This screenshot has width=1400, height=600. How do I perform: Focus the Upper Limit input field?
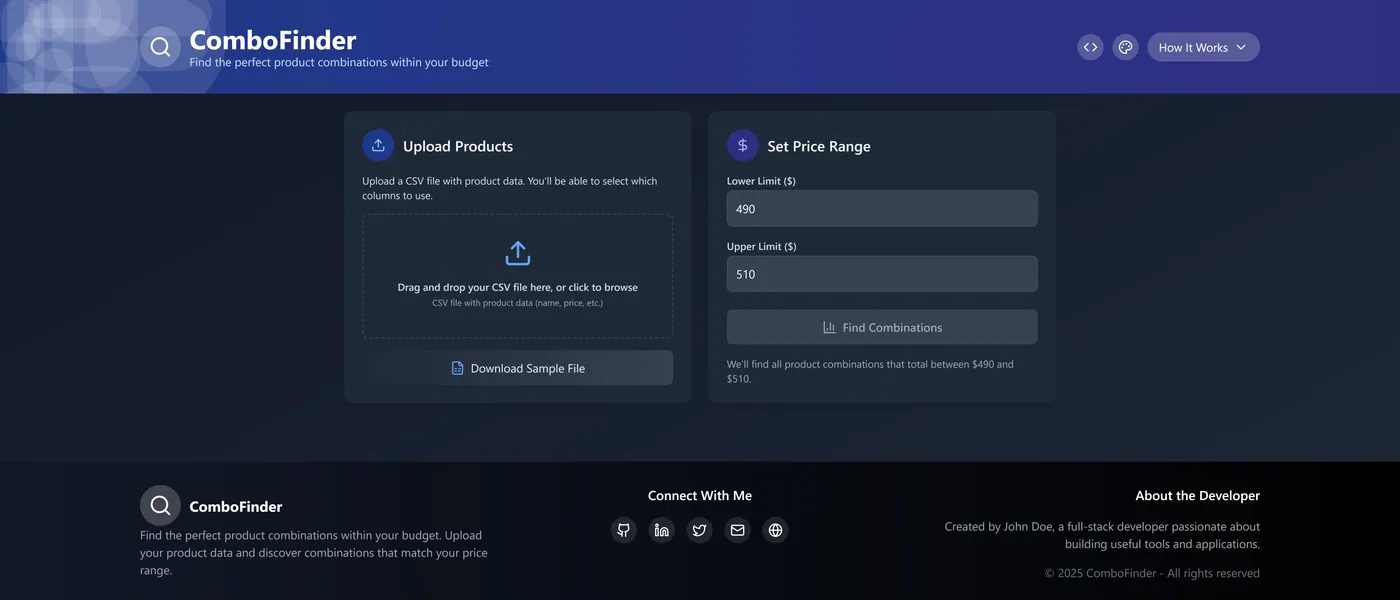tap(882, 274)
